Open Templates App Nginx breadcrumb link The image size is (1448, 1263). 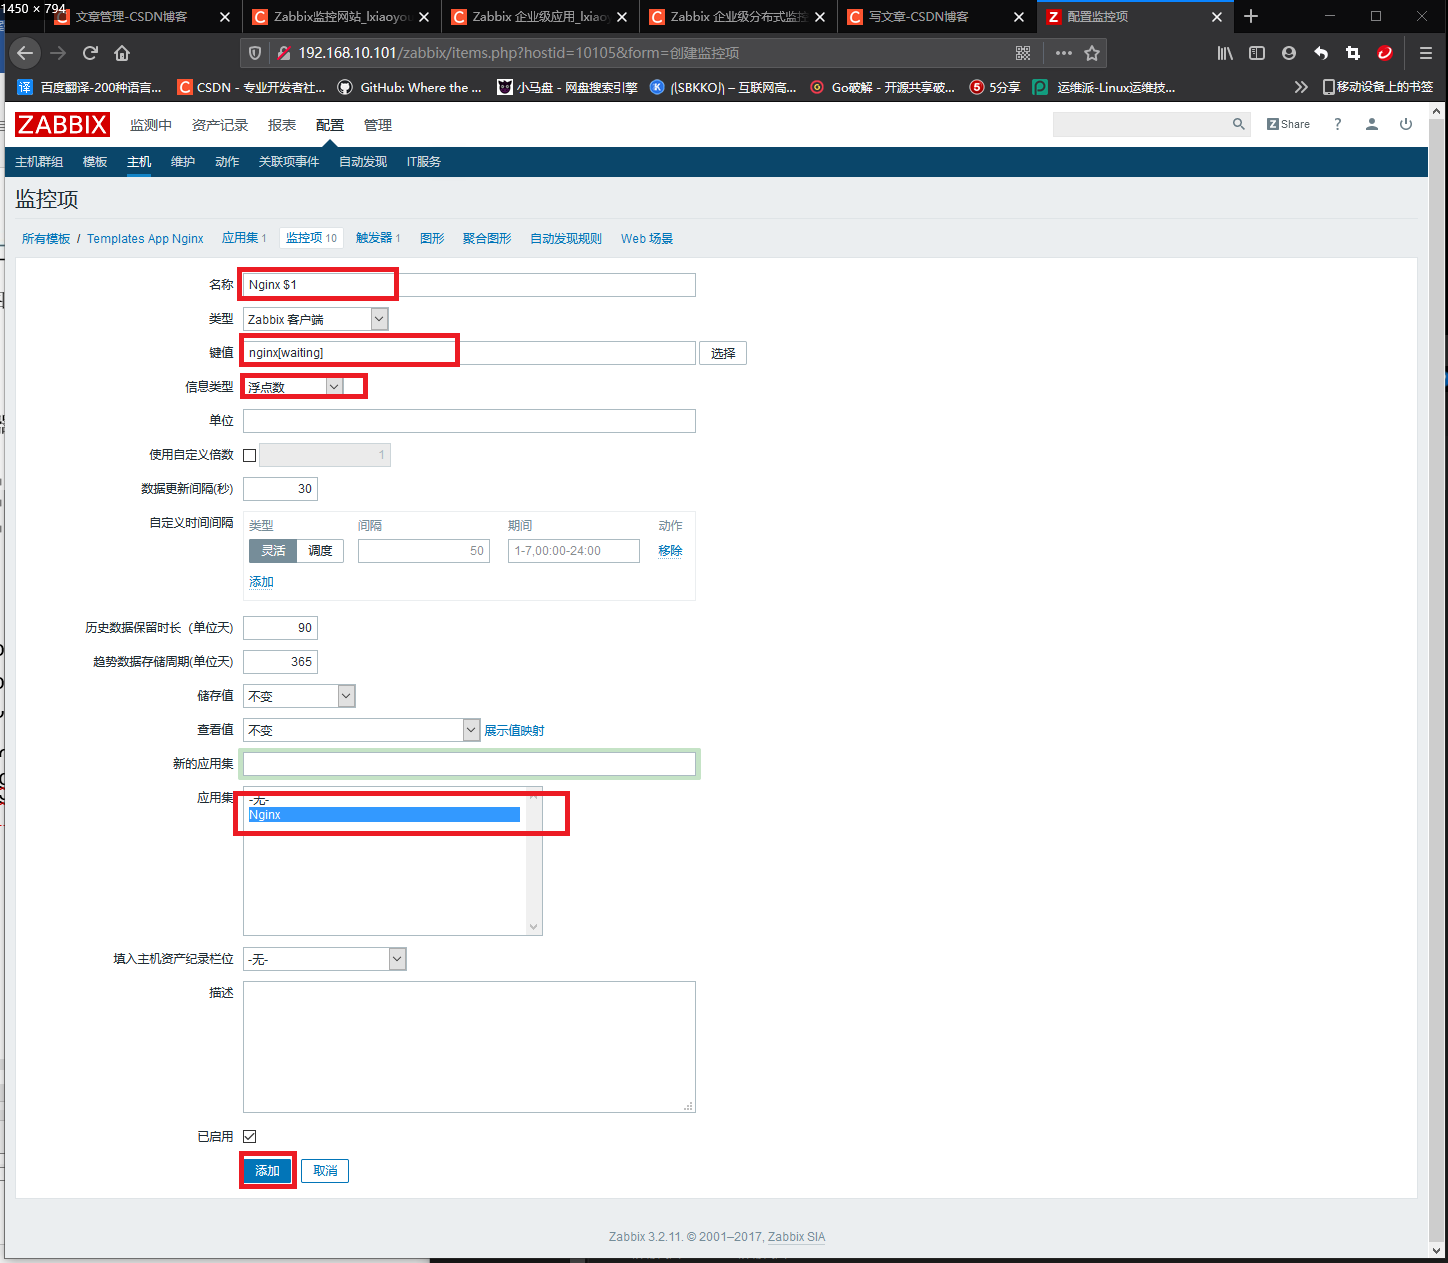(x=145, y=239)
